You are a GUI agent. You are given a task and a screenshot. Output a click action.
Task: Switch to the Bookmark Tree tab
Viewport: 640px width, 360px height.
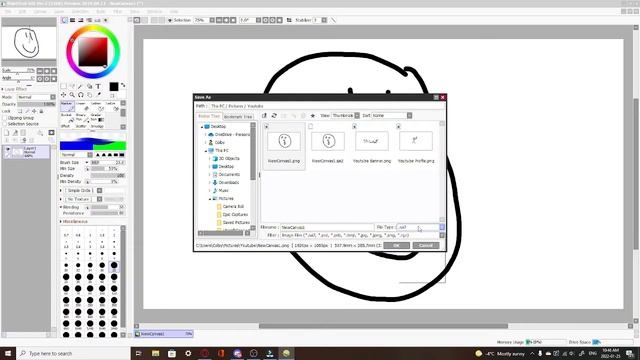pos(238,117)
